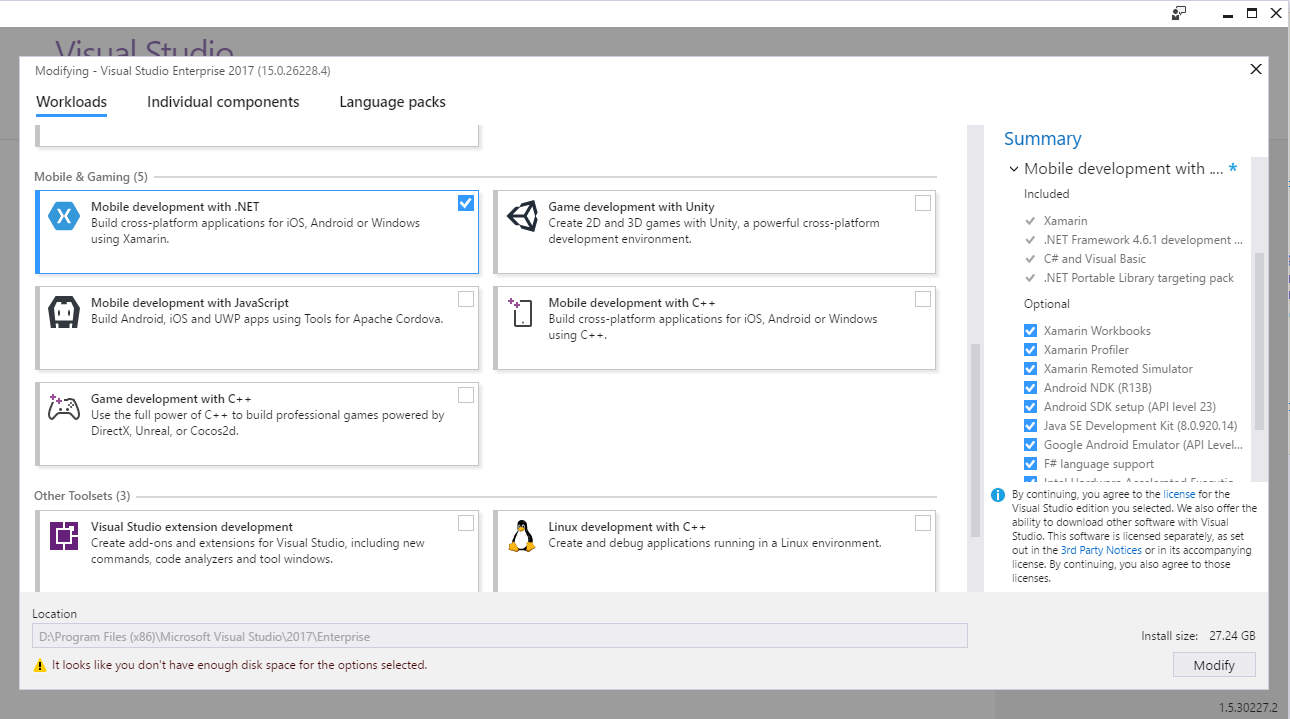Viewport: 1290px width, 719px height.
Task: Open the license link
Action: [x=1179, y=494]
